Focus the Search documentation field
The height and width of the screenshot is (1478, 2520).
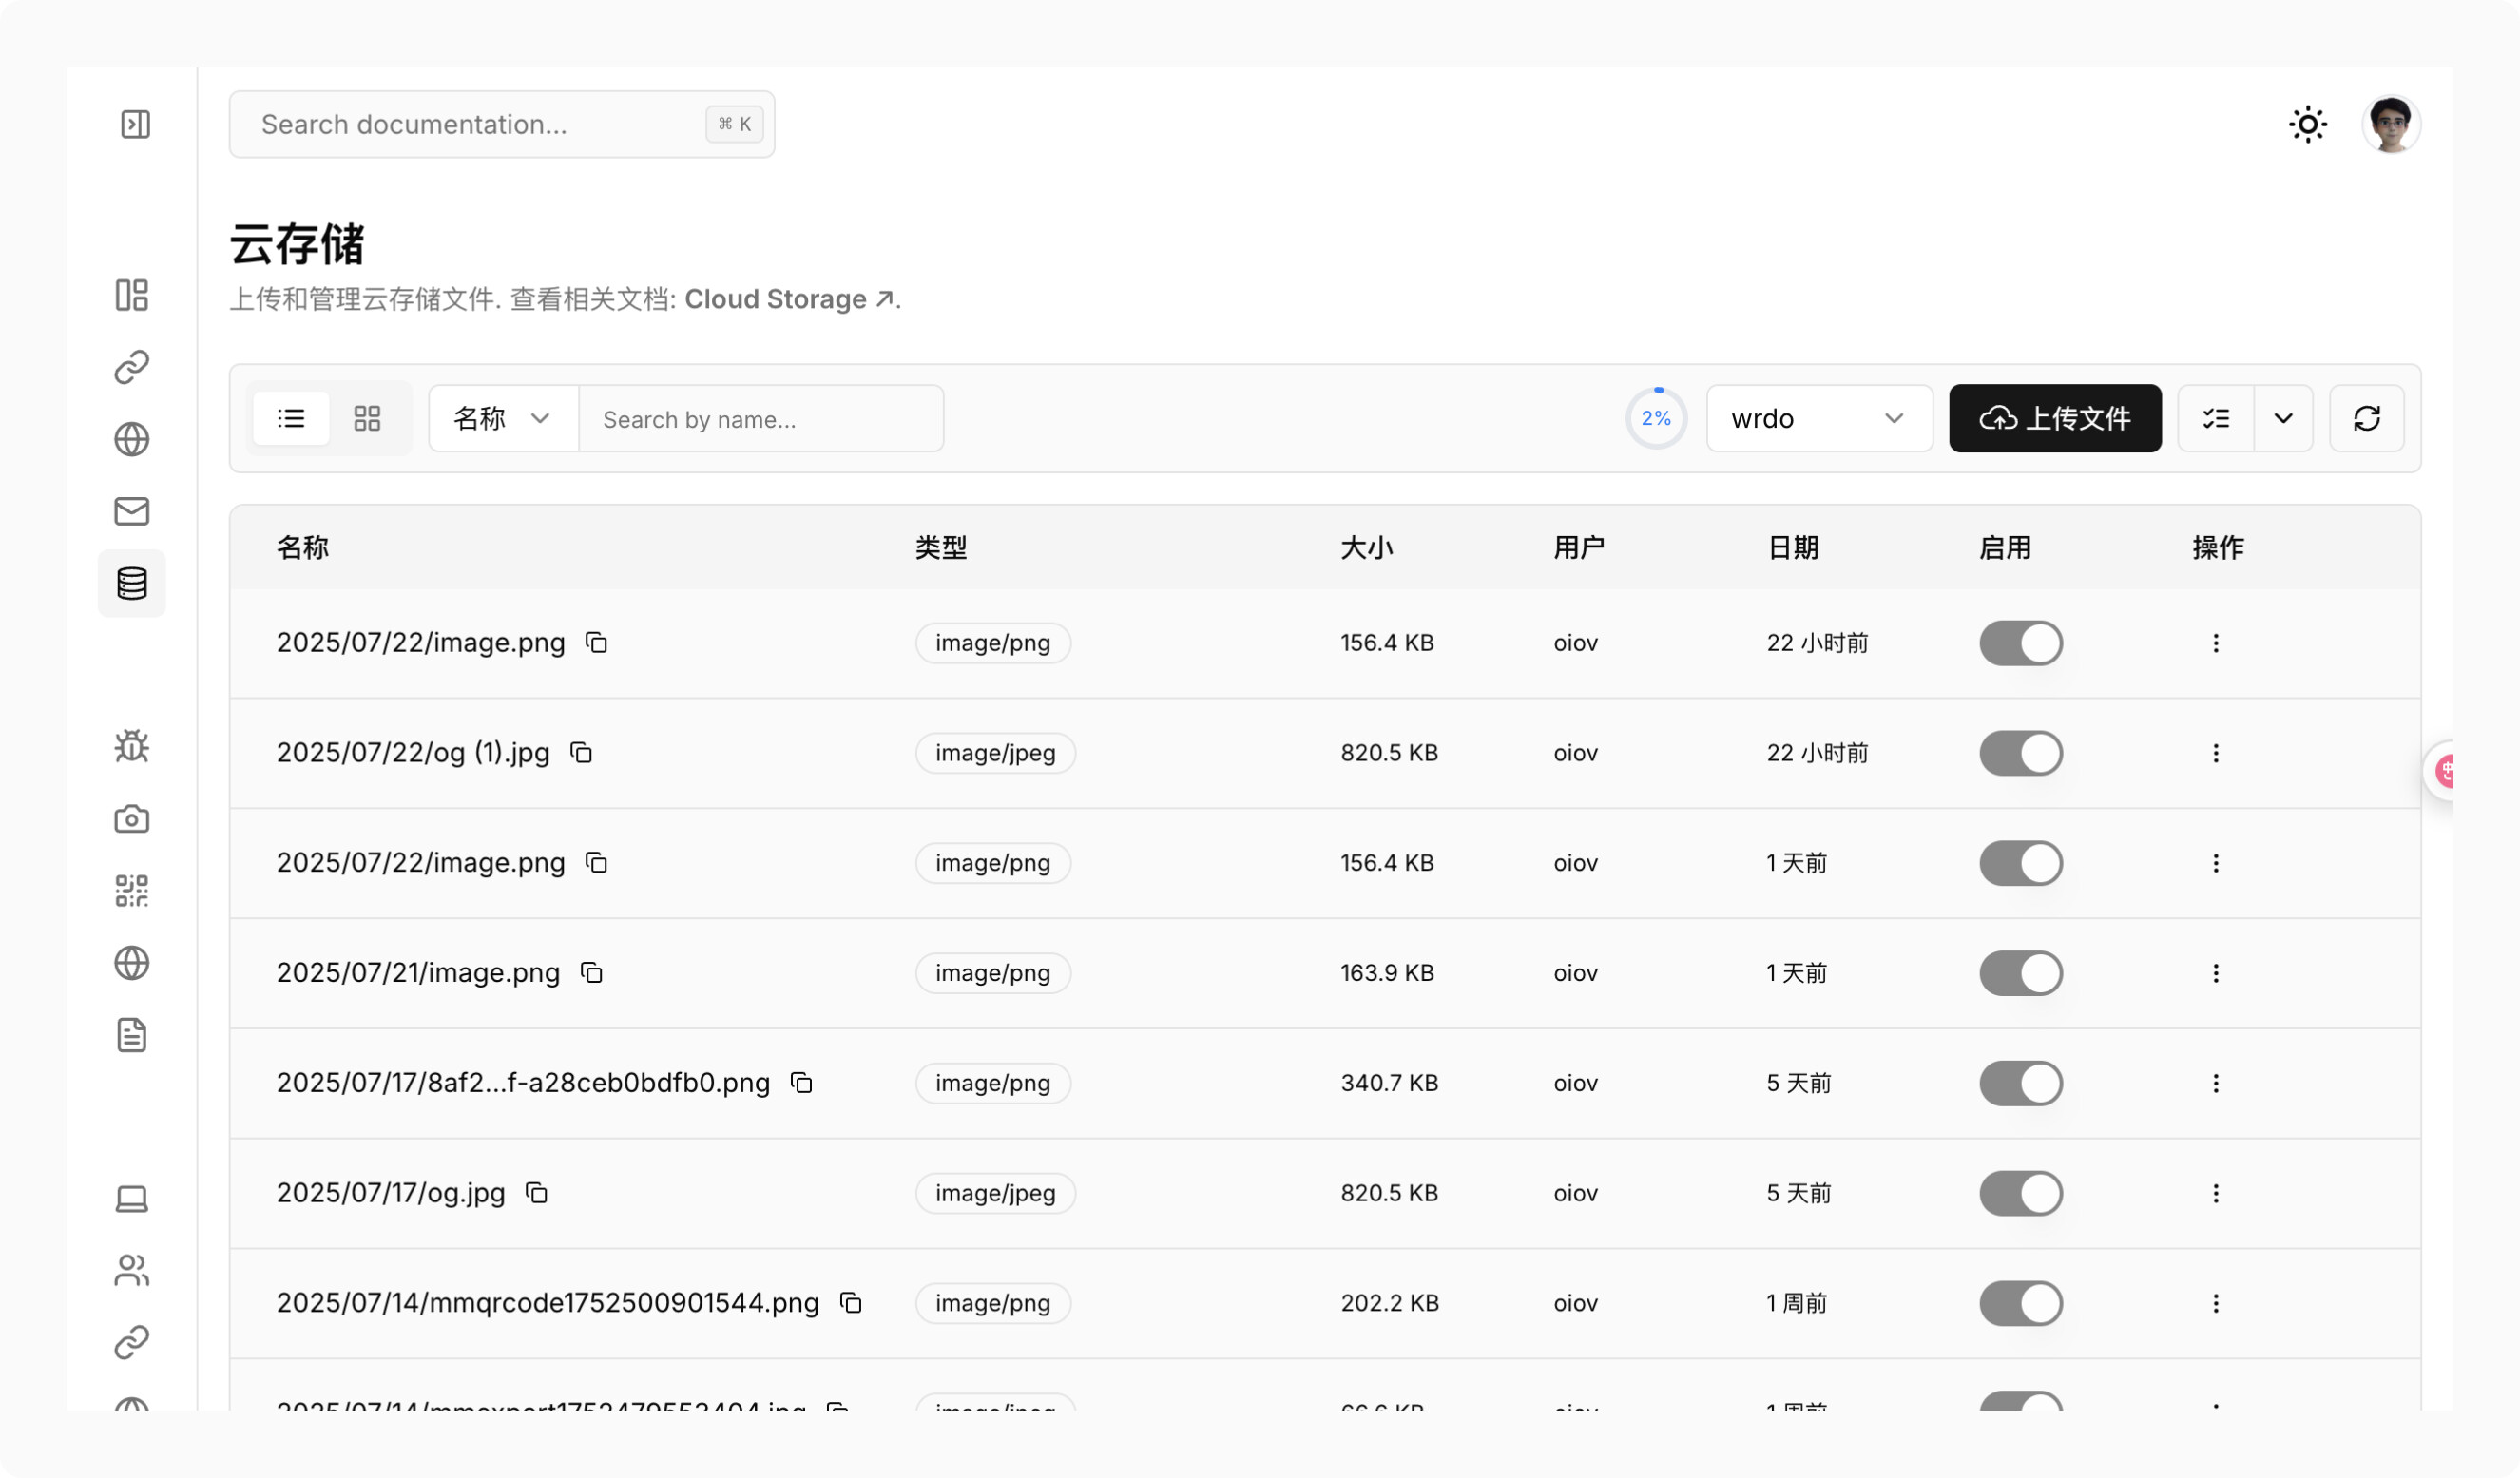click(502, 124)
